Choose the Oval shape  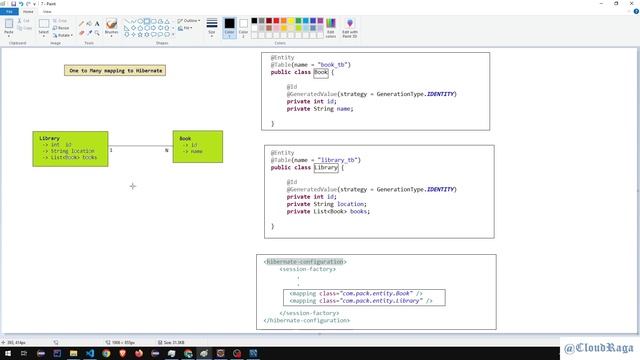[x=140, y=21]
